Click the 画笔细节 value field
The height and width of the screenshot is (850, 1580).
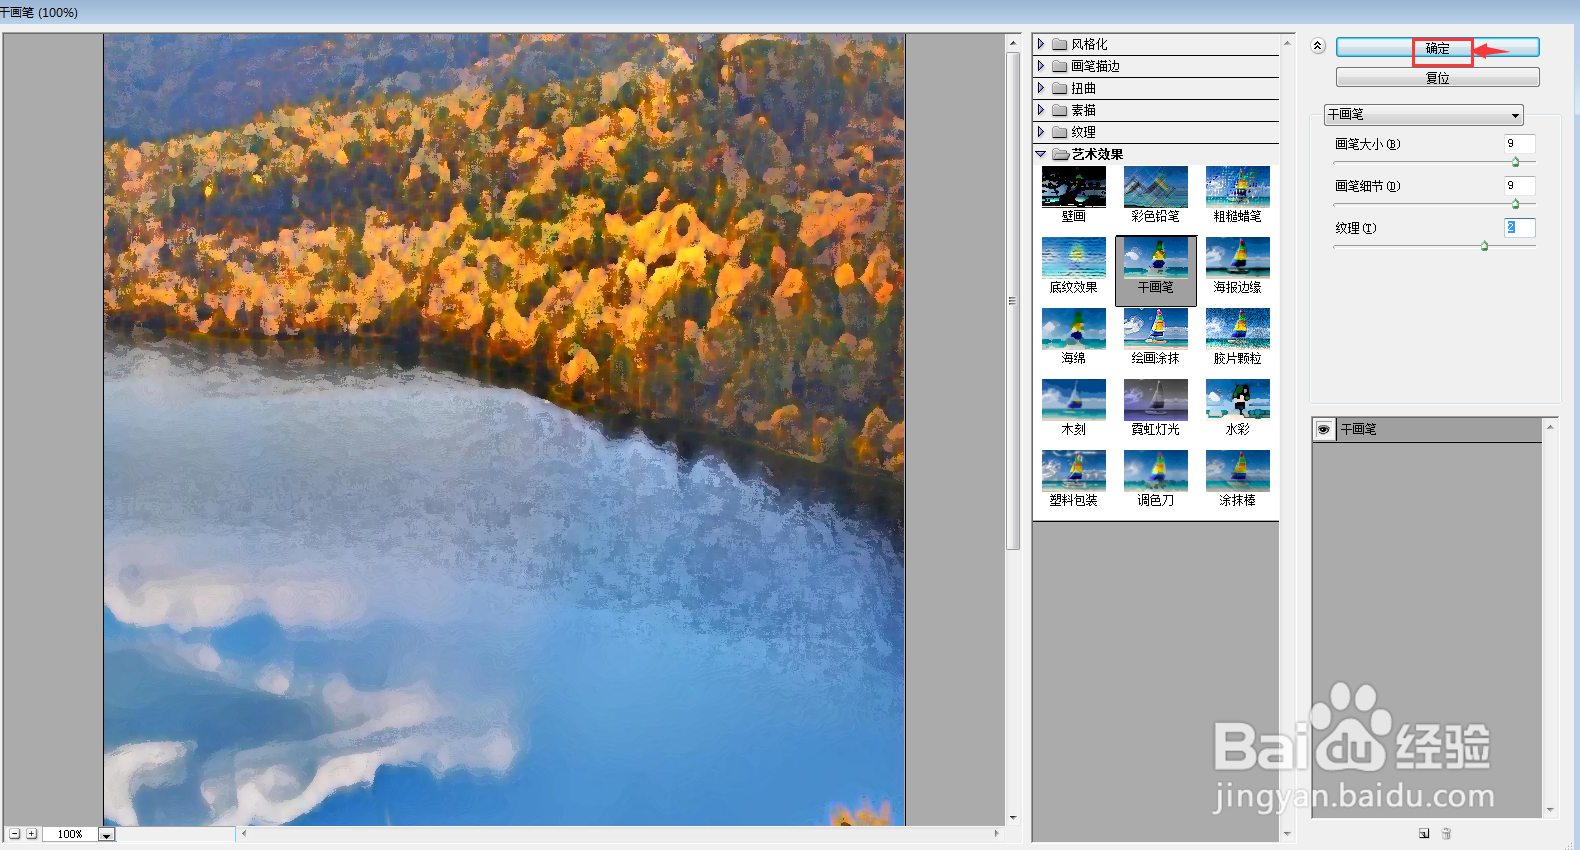[x=1519, y=186]
